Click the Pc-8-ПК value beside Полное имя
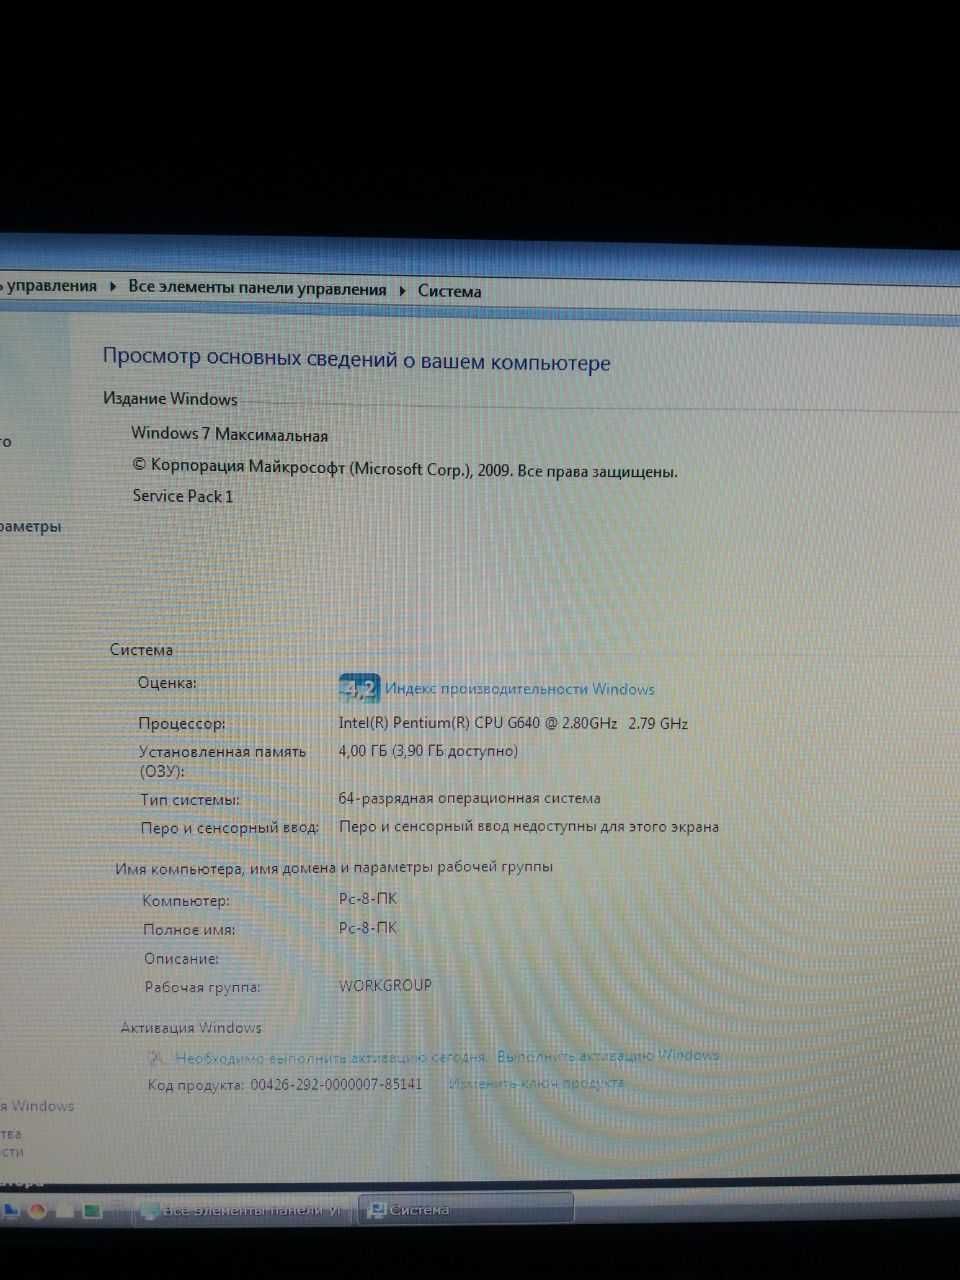The width and height of the screenshot is (960, 1280). [x=368, y=928]
